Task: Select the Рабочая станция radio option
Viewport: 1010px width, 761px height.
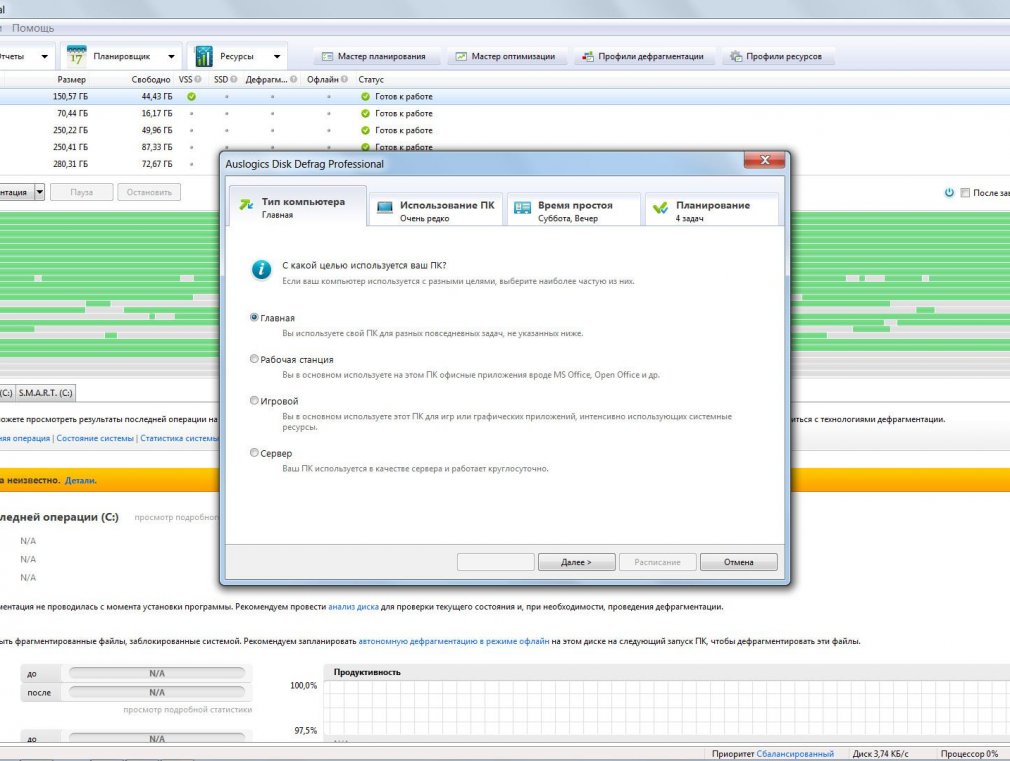Action: (x=254, y=359)
